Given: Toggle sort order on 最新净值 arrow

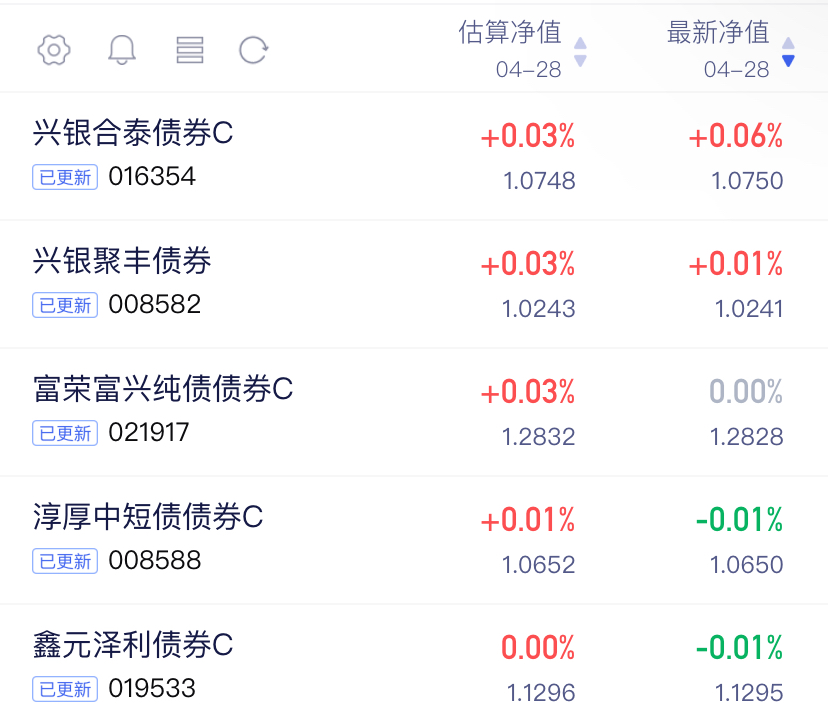Looking at the screenshot, I should pyautogui.click(x=788, y=52).
